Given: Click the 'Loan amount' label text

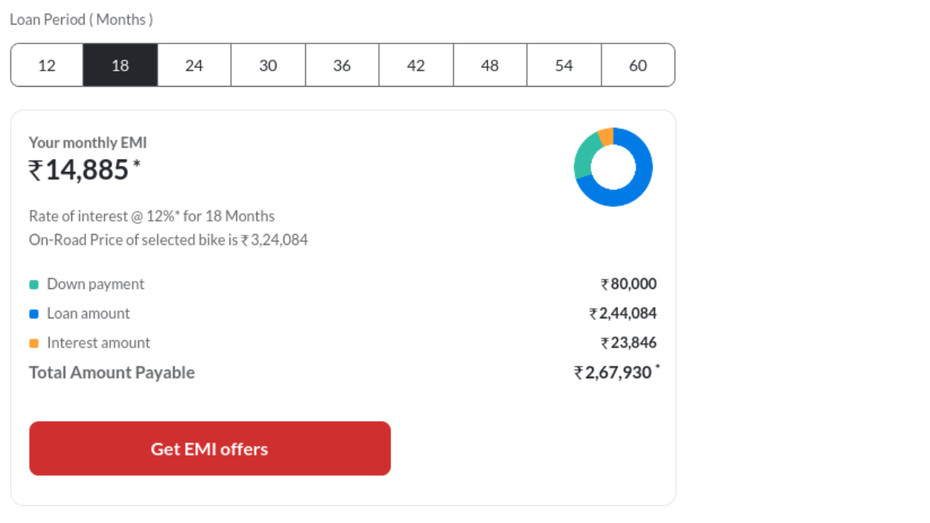Looking at the screenshot, I should [x=88, y=313].
